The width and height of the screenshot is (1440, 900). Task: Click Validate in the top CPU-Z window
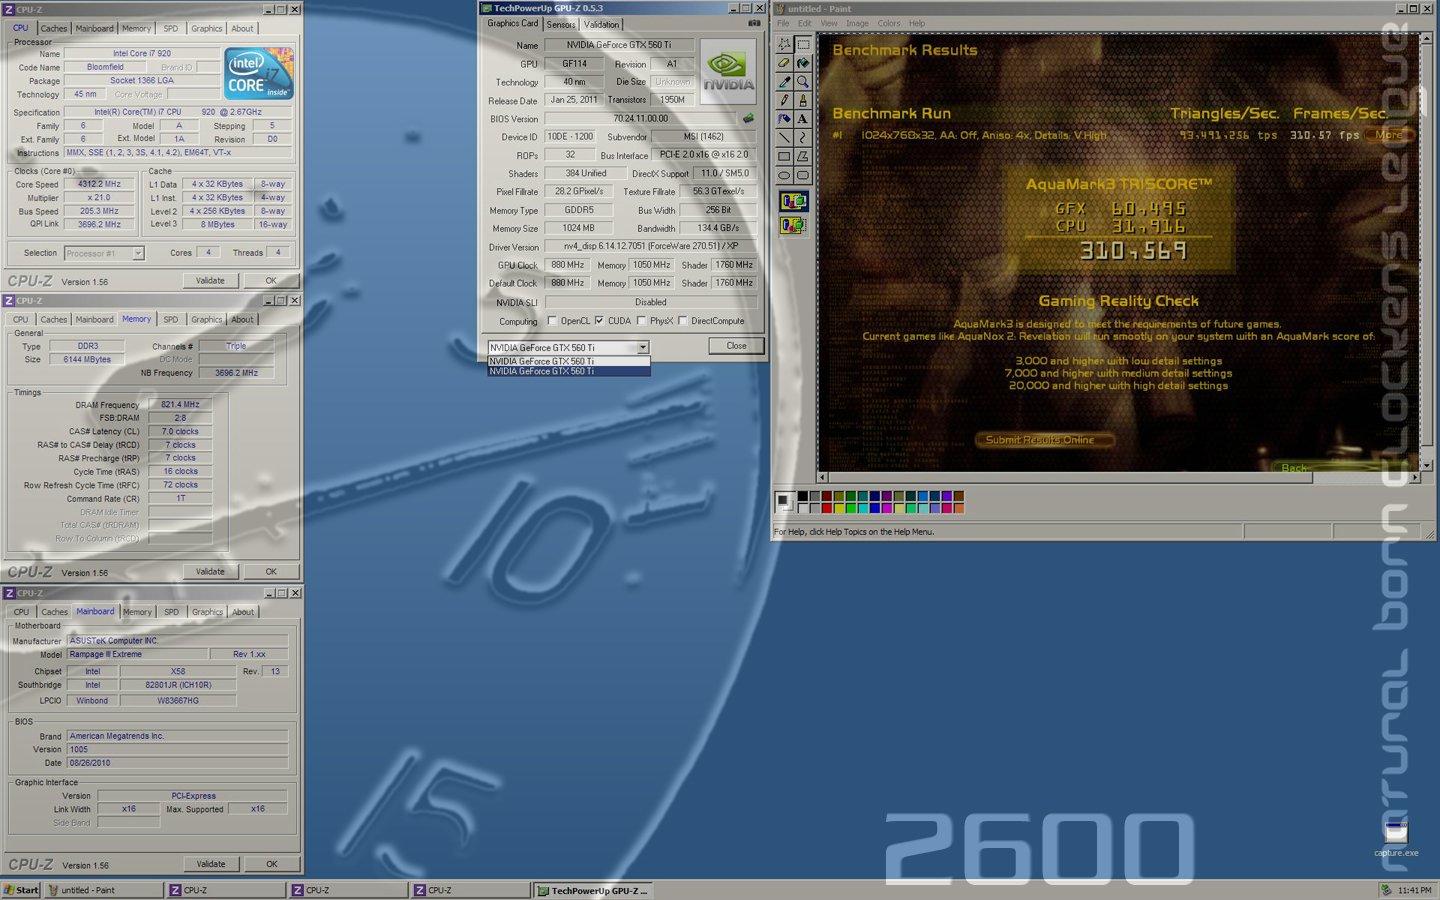click(x=210, y=281)
